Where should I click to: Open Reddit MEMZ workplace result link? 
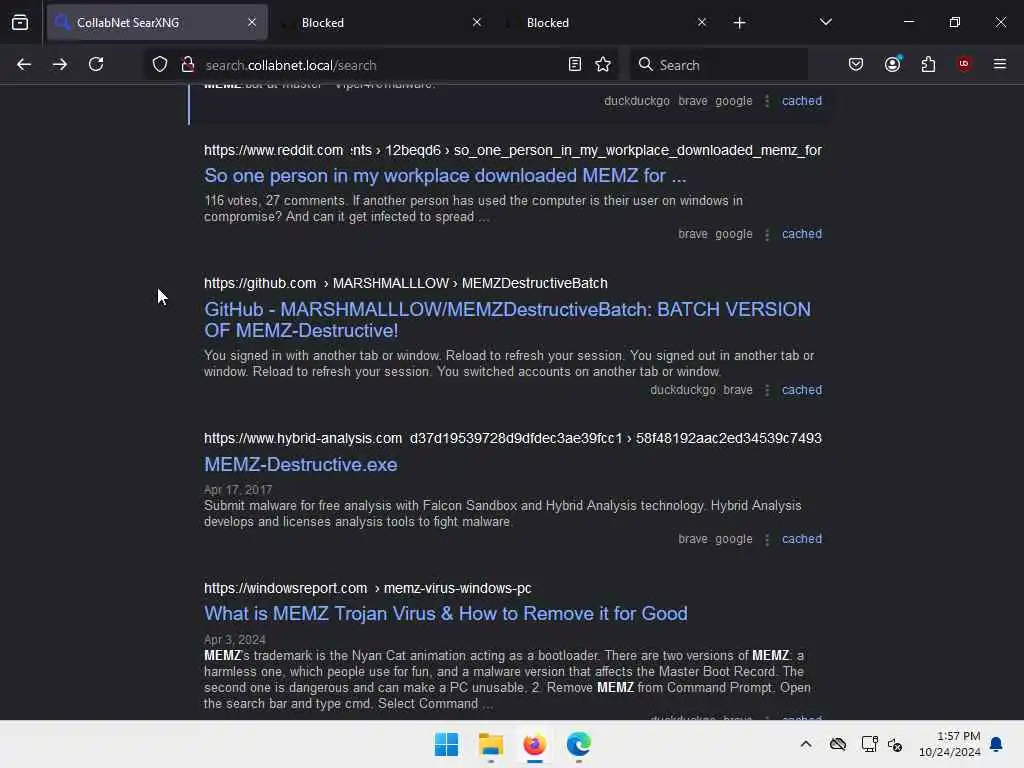click(445, 176)
